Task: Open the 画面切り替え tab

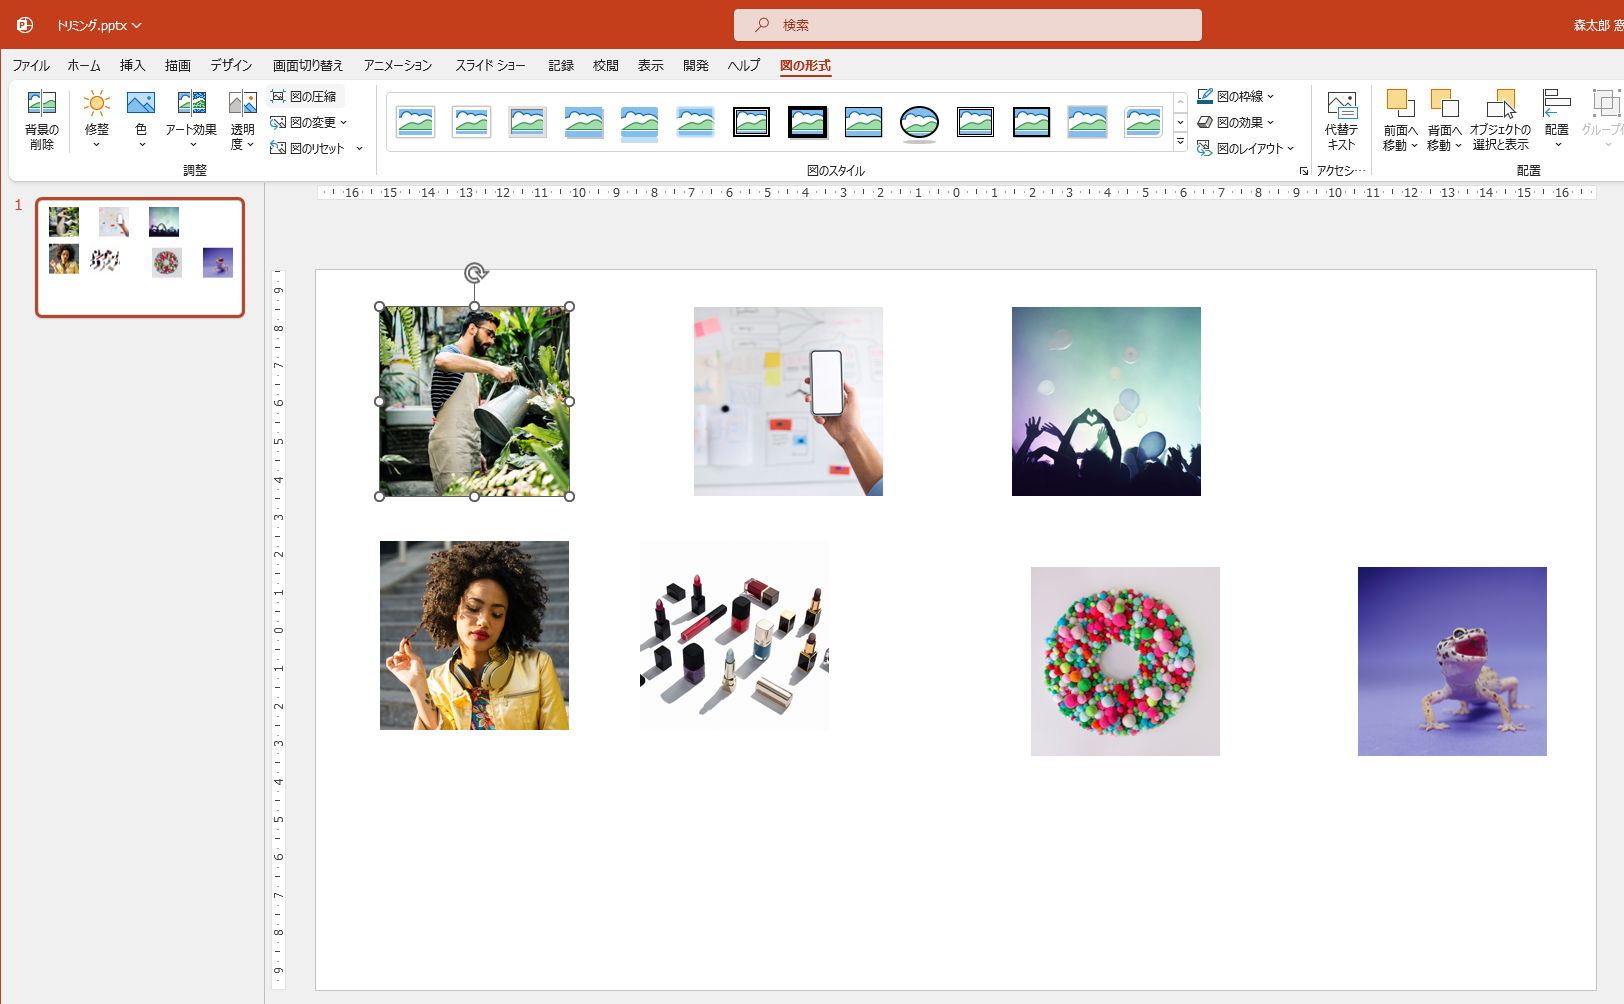Action: pos(308,65)
